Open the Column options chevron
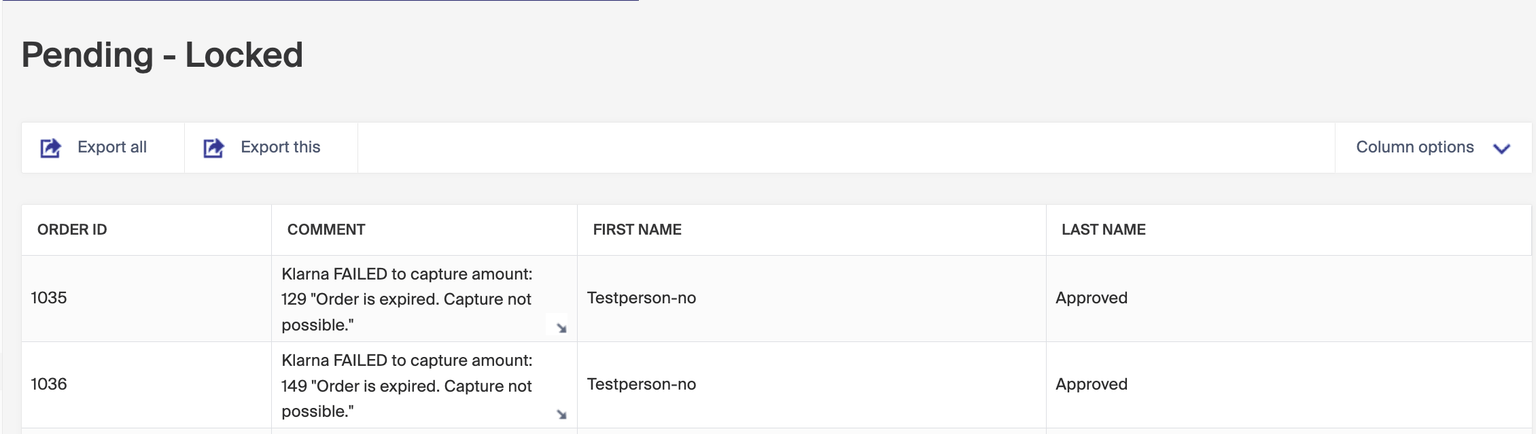 click(1501, 148)
